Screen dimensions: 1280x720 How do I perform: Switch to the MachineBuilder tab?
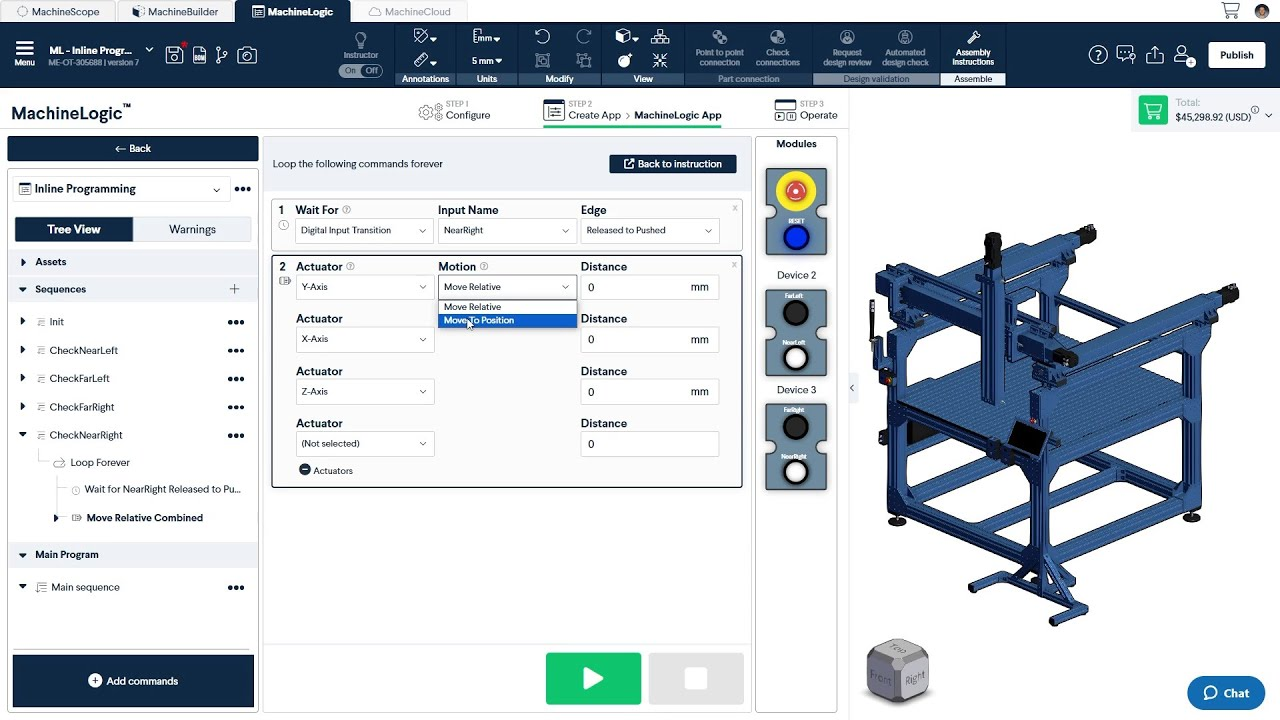[175, 12]
